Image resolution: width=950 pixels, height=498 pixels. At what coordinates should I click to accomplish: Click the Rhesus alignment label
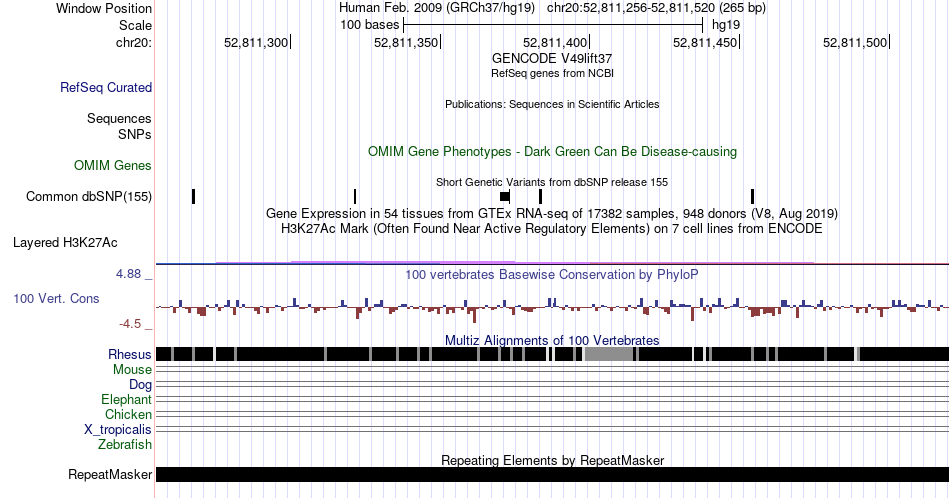point(130,354)
